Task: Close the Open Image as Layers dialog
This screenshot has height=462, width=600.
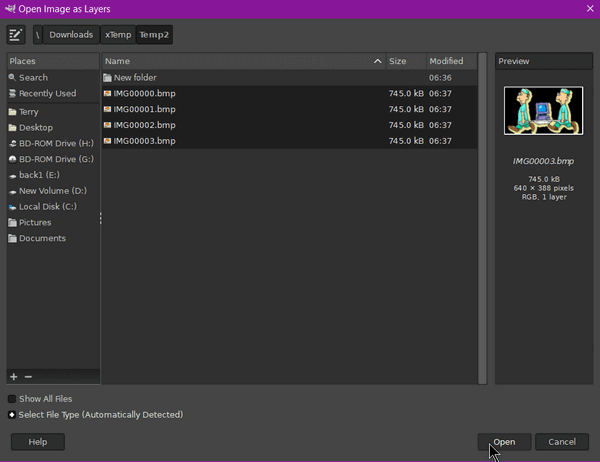Action: (x=590, y=8)
